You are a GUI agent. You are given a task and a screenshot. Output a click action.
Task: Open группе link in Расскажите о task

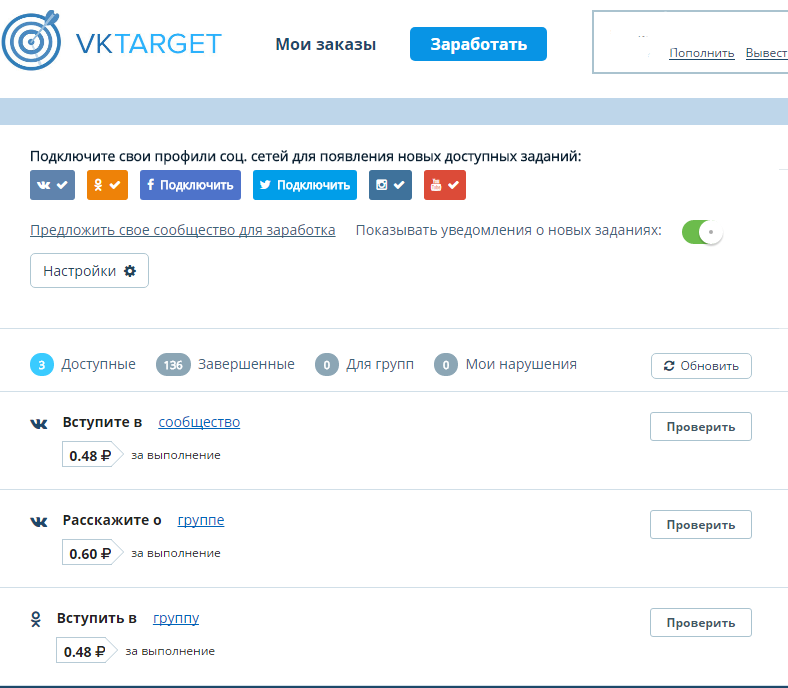(201, 521)
